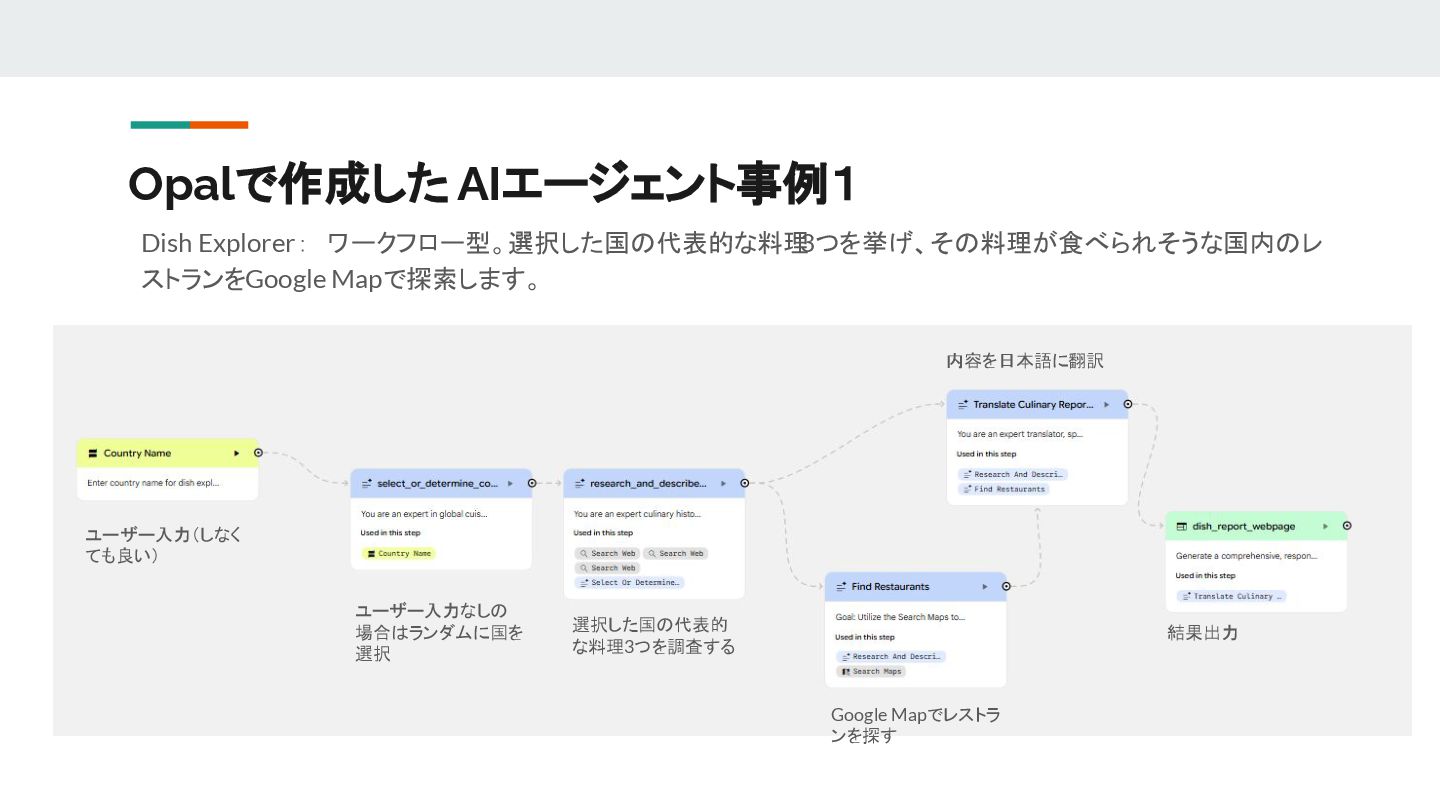This screenshot has height=810, width=1440.
Task: Run the Translate Culinary Repor node via its play arrow
Action: tap(1106, 405)
